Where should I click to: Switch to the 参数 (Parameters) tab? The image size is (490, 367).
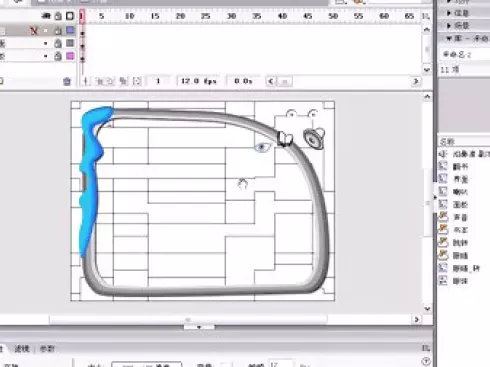(x=47, y=349)
